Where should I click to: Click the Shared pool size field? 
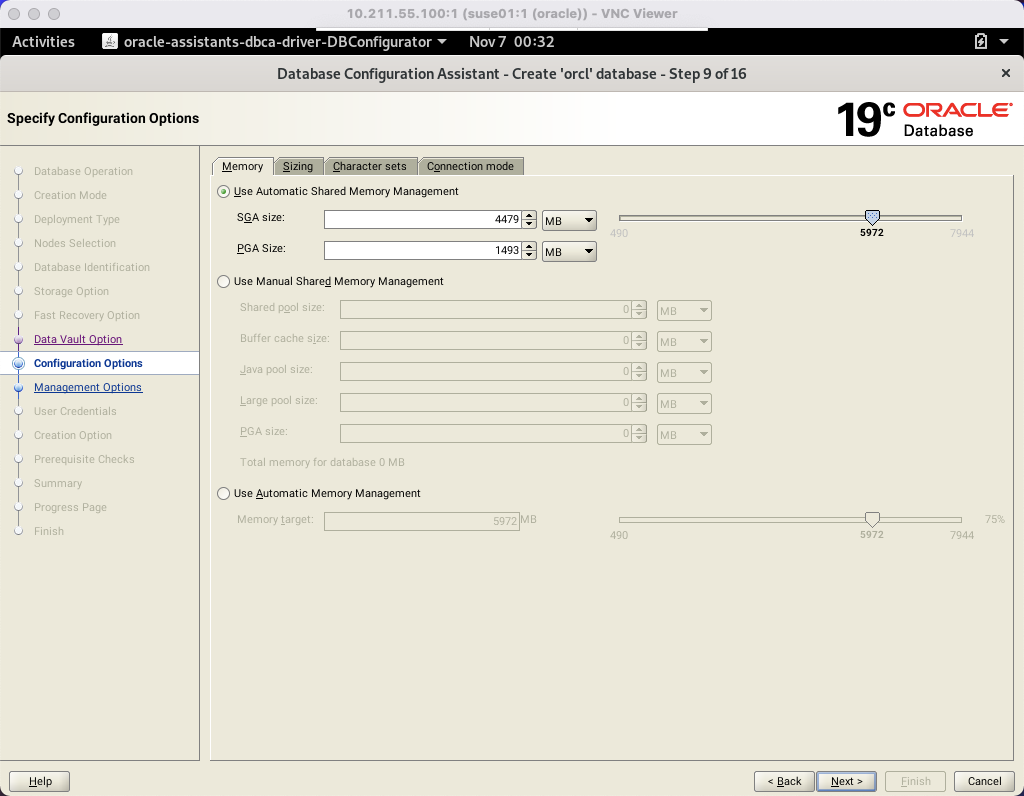pos(486,310)
